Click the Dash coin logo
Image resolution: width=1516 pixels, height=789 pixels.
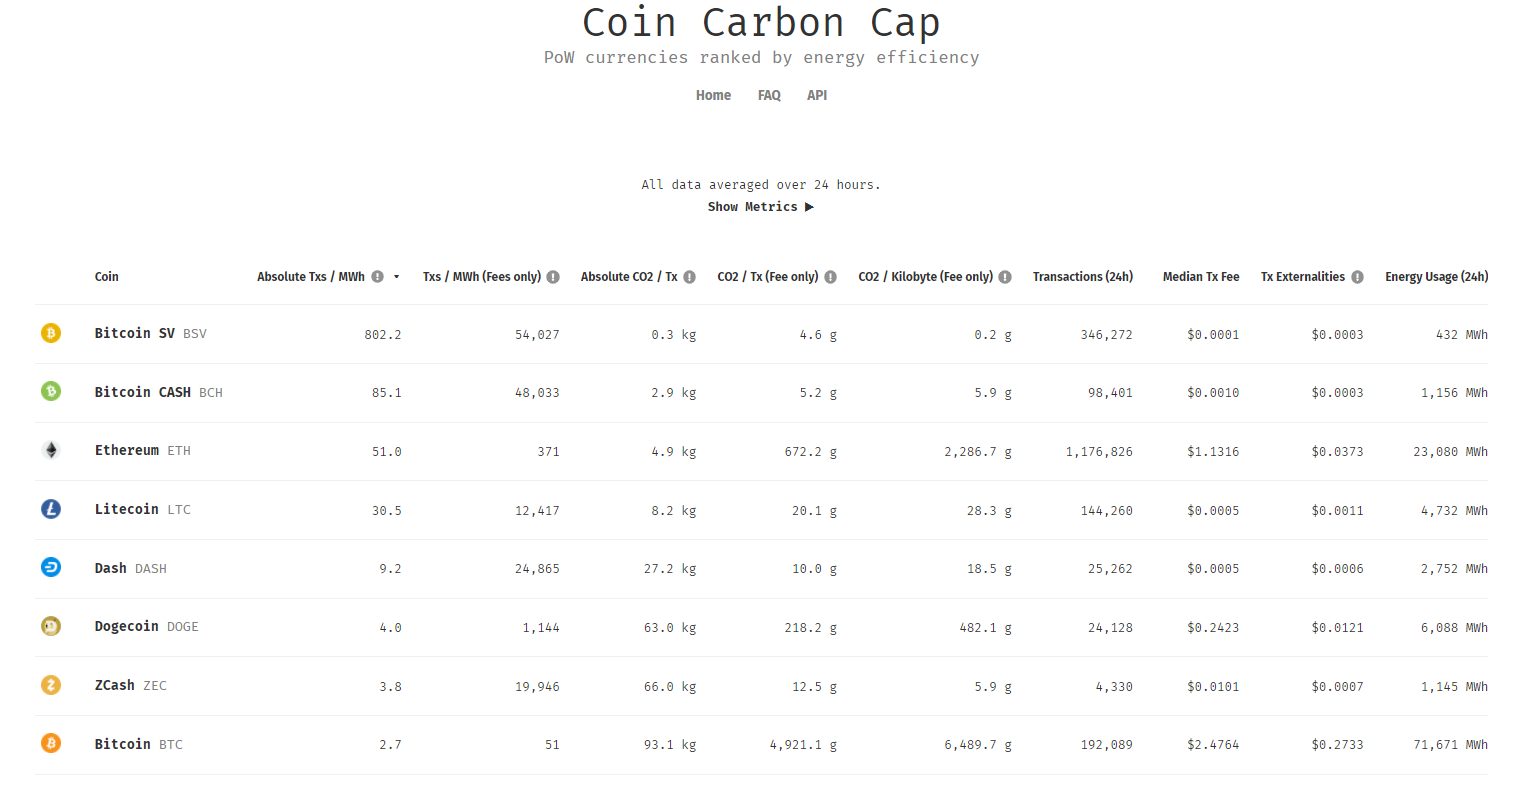coord(51,567)
